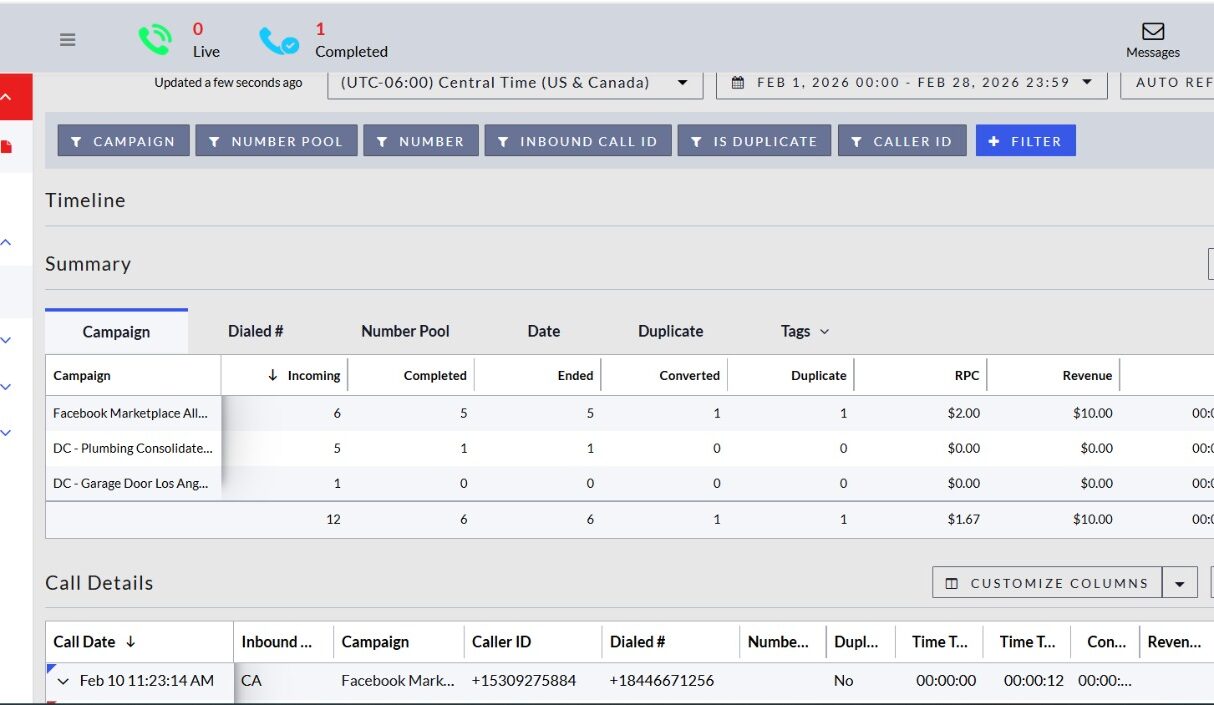Image resolution: width=1214 pixels, height=705 pixels.
Task: Click the Customize Columns button
Action: click(x=1047, y=583)
